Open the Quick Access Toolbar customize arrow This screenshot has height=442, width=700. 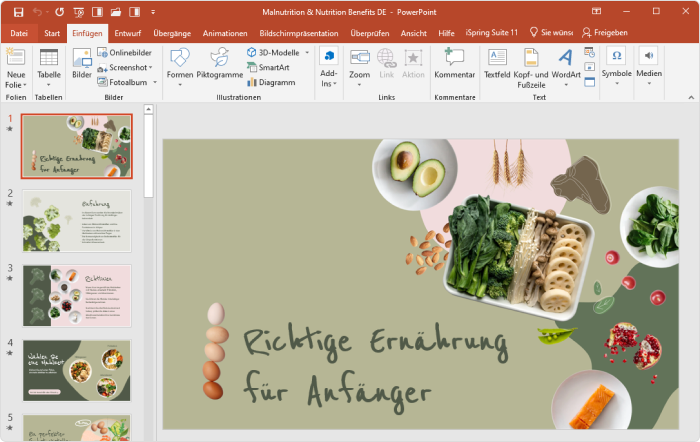pyautogui.click(x=153, y=12)
